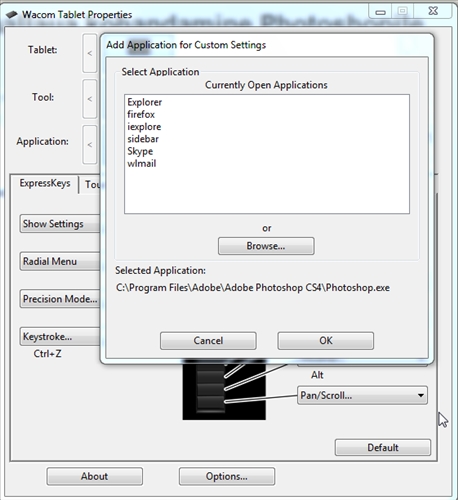Select firefox in open applications list
Viewport: 458px width, 500px height.
coord(141,114)
